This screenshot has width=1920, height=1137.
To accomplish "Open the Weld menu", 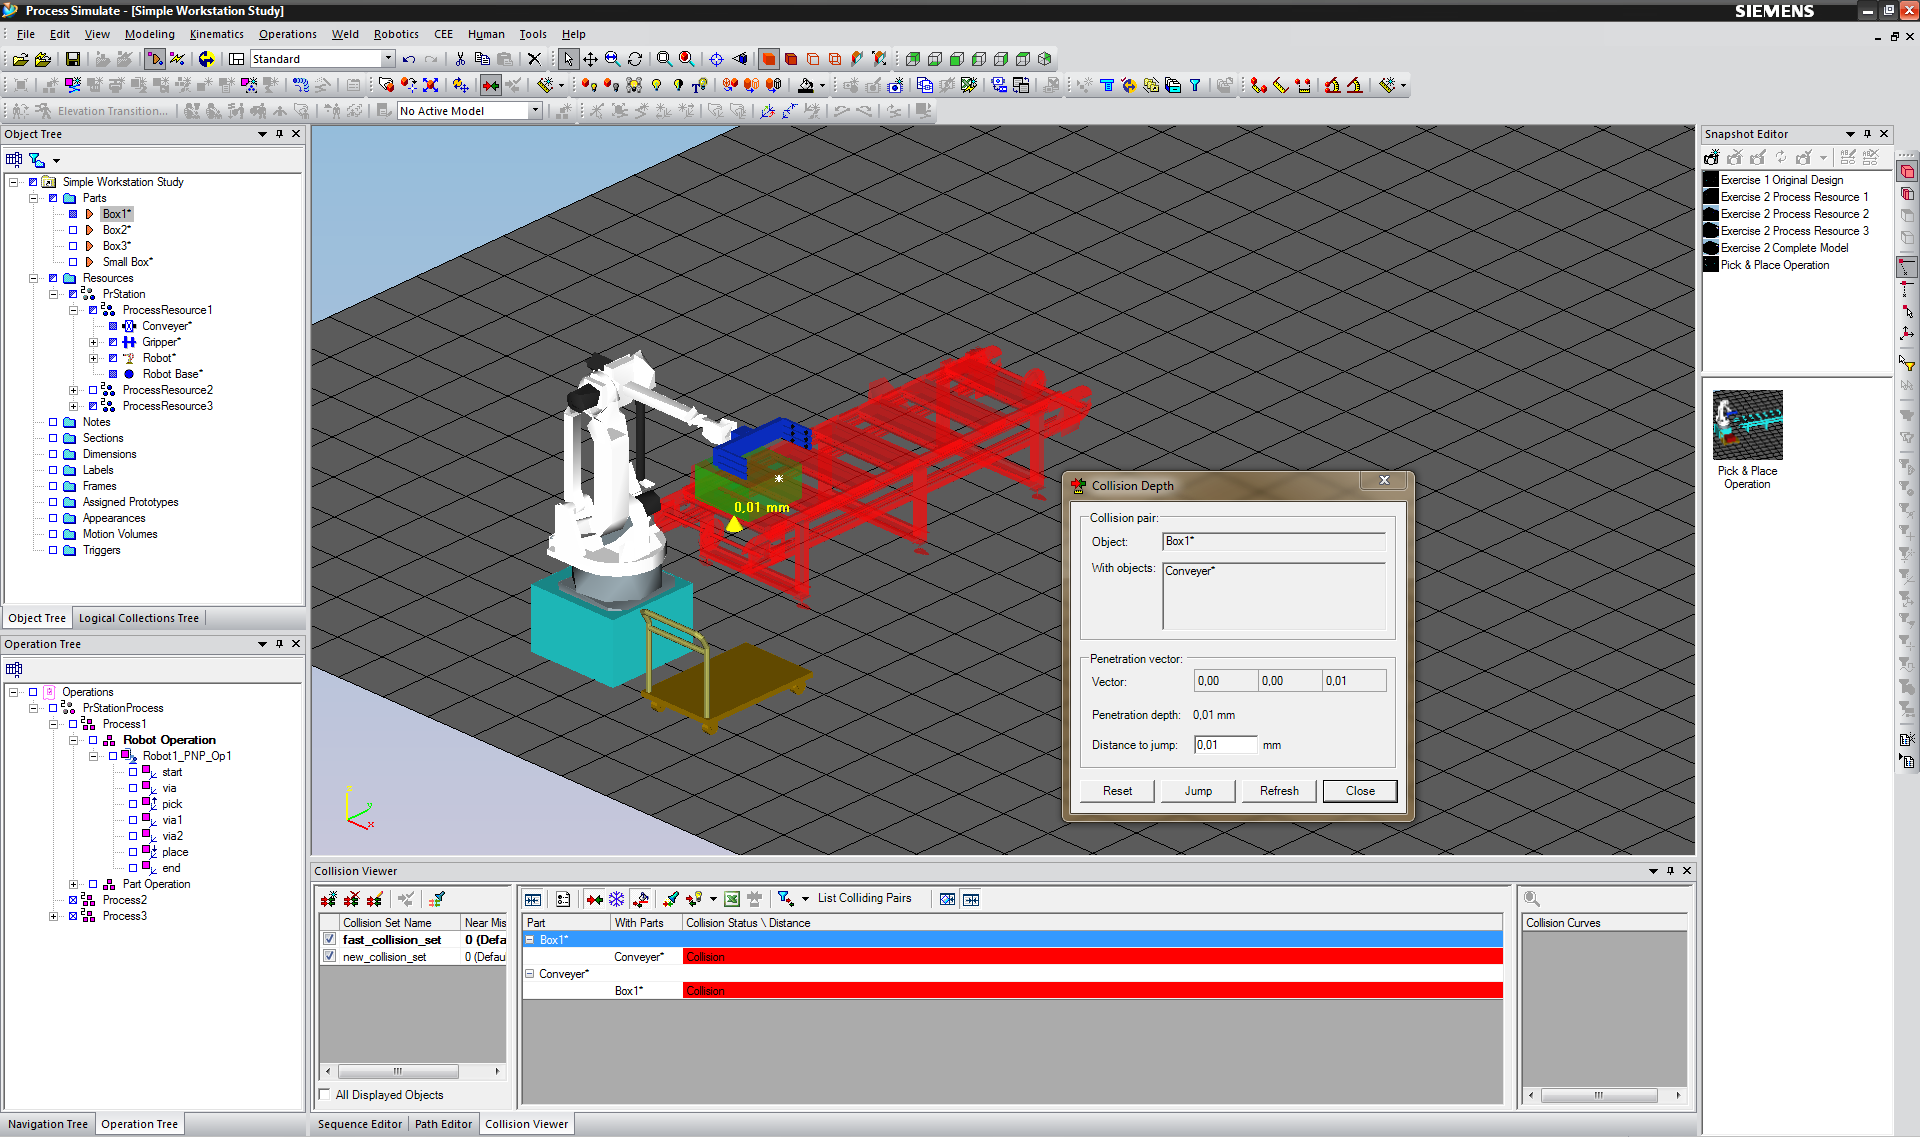I will 345,34.
